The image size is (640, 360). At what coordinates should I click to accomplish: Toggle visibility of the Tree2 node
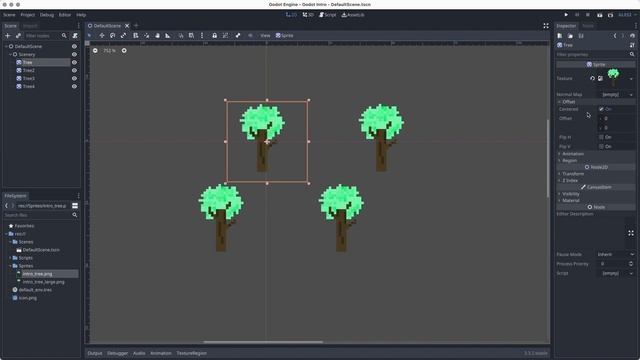coord(74,70)
